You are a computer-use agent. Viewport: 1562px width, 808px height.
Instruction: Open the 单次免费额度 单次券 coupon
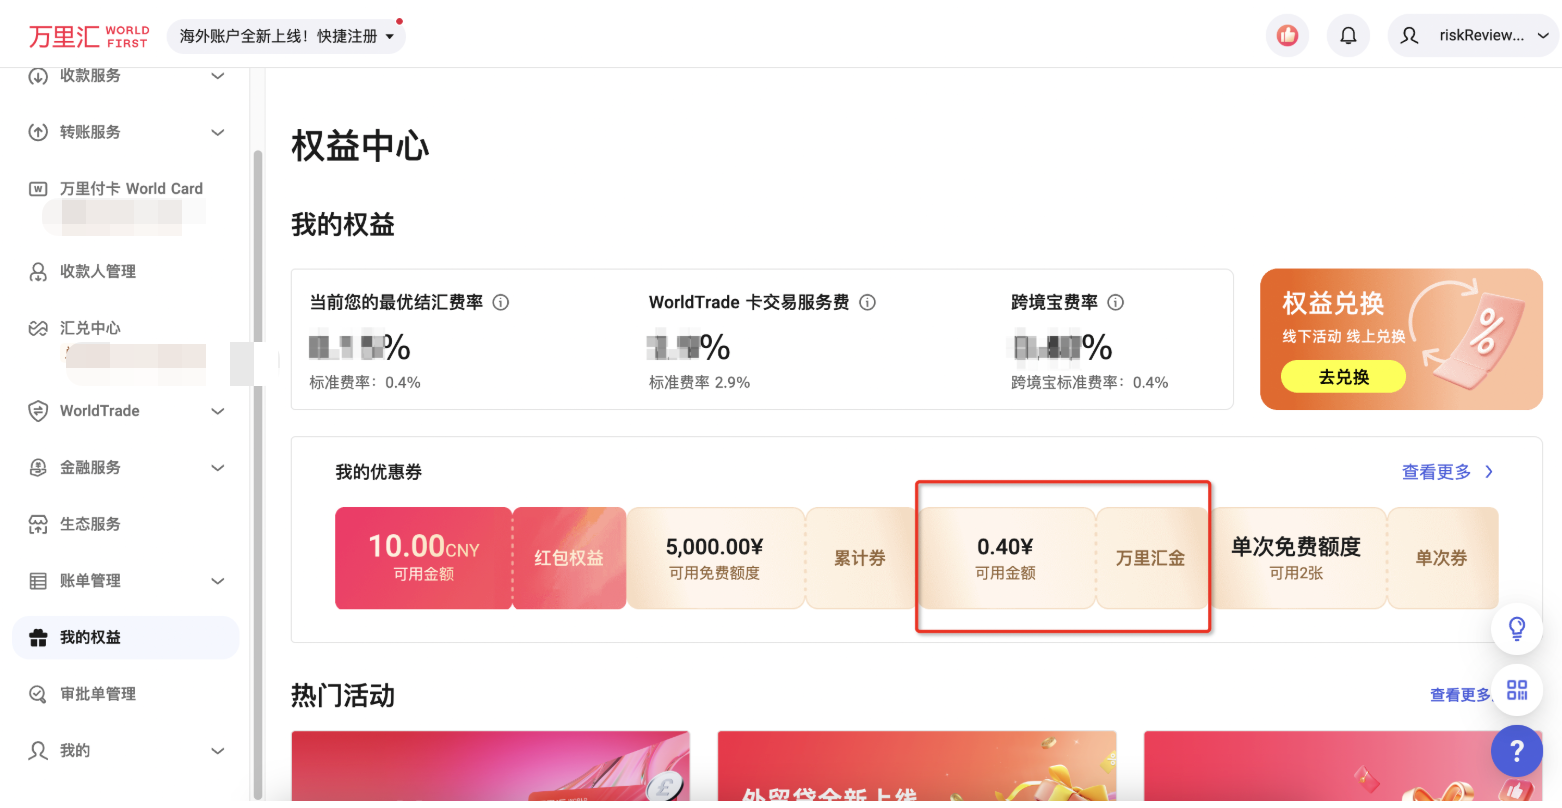pos(1354,558)
